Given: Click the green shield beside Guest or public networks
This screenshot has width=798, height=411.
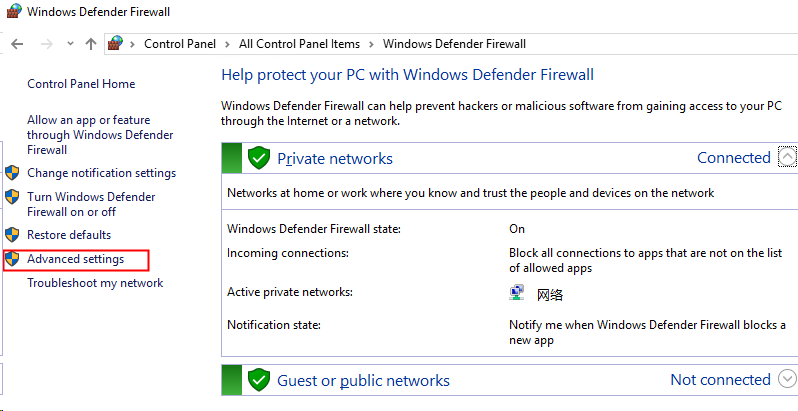Looking at the screenshot, I should click(x=259, y=380).
